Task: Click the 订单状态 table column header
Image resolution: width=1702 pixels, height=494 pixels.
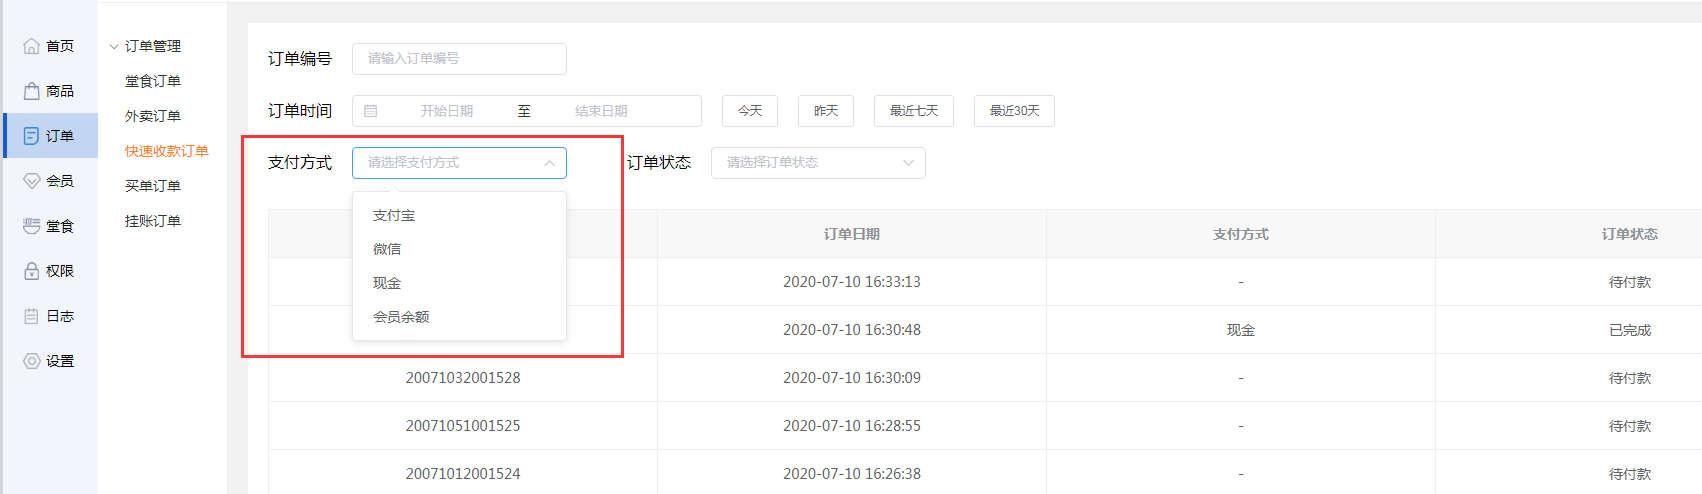Action: click(x=1630, y=234)
